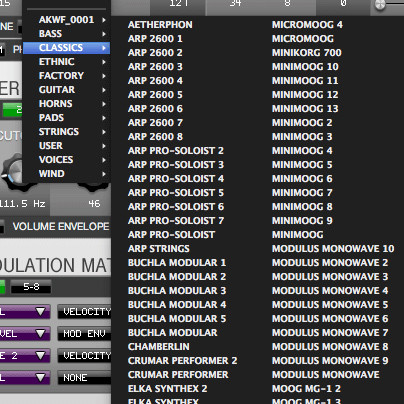Choose the ARP 2600 1 waveform

pyautogui.click(x=155, y=39)
